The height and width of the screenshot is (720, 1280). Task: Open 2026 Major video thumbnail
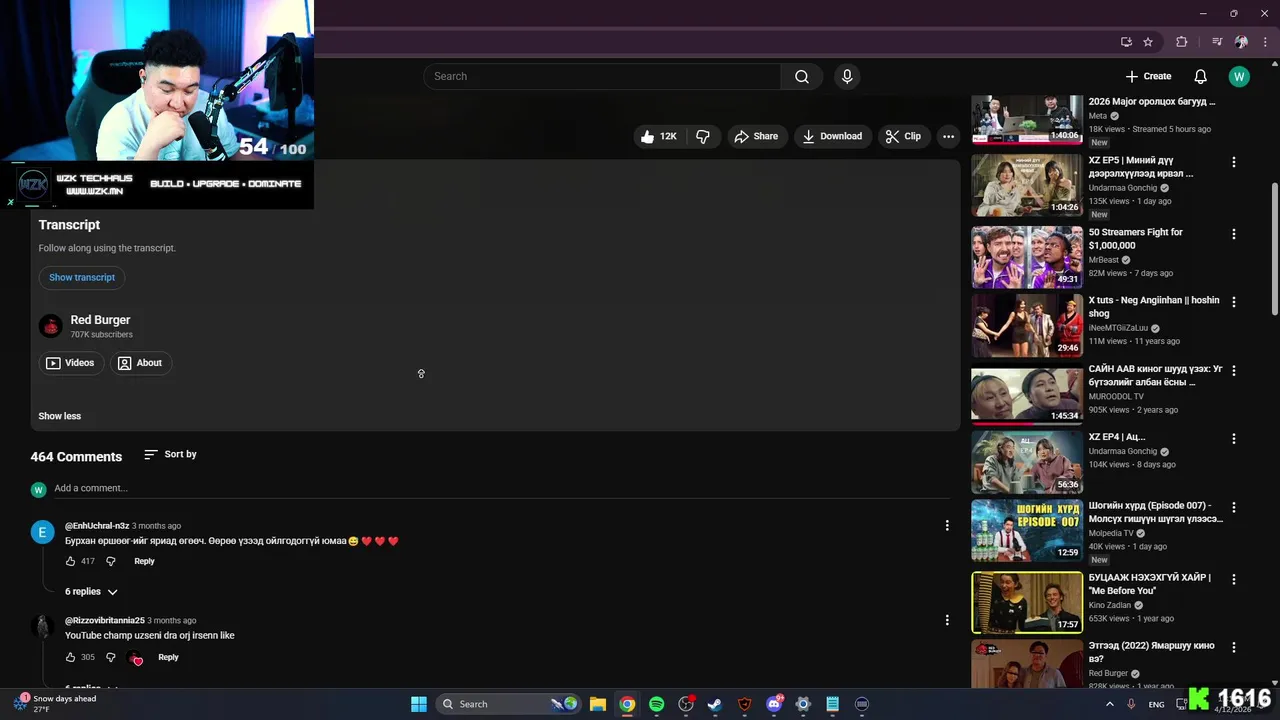point(1027,120)
